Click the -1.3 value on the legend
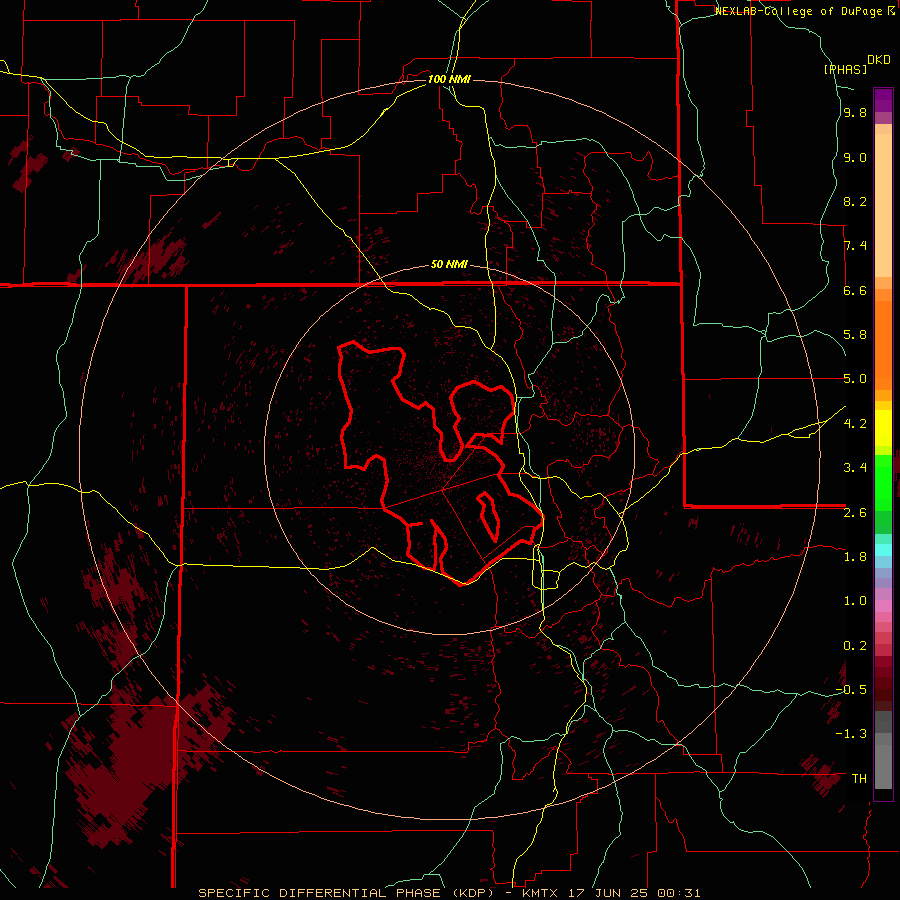This screenshot has height=900, width=900. coord(851,734)
